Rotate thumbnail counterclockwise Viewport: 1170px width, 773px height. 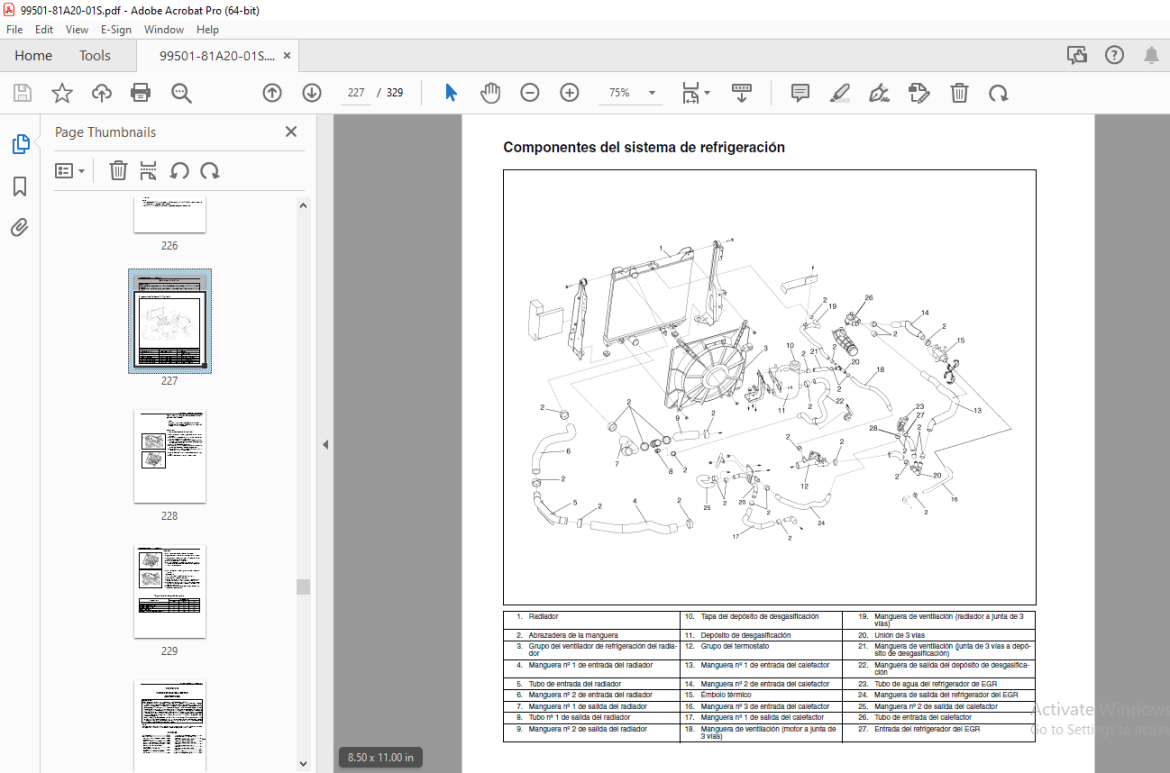pos(179,171)
